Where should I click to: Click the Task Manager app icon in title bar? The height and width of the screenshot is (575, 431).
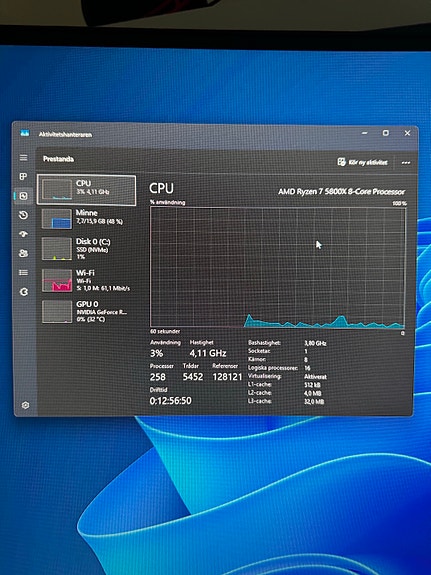point(25,133)
